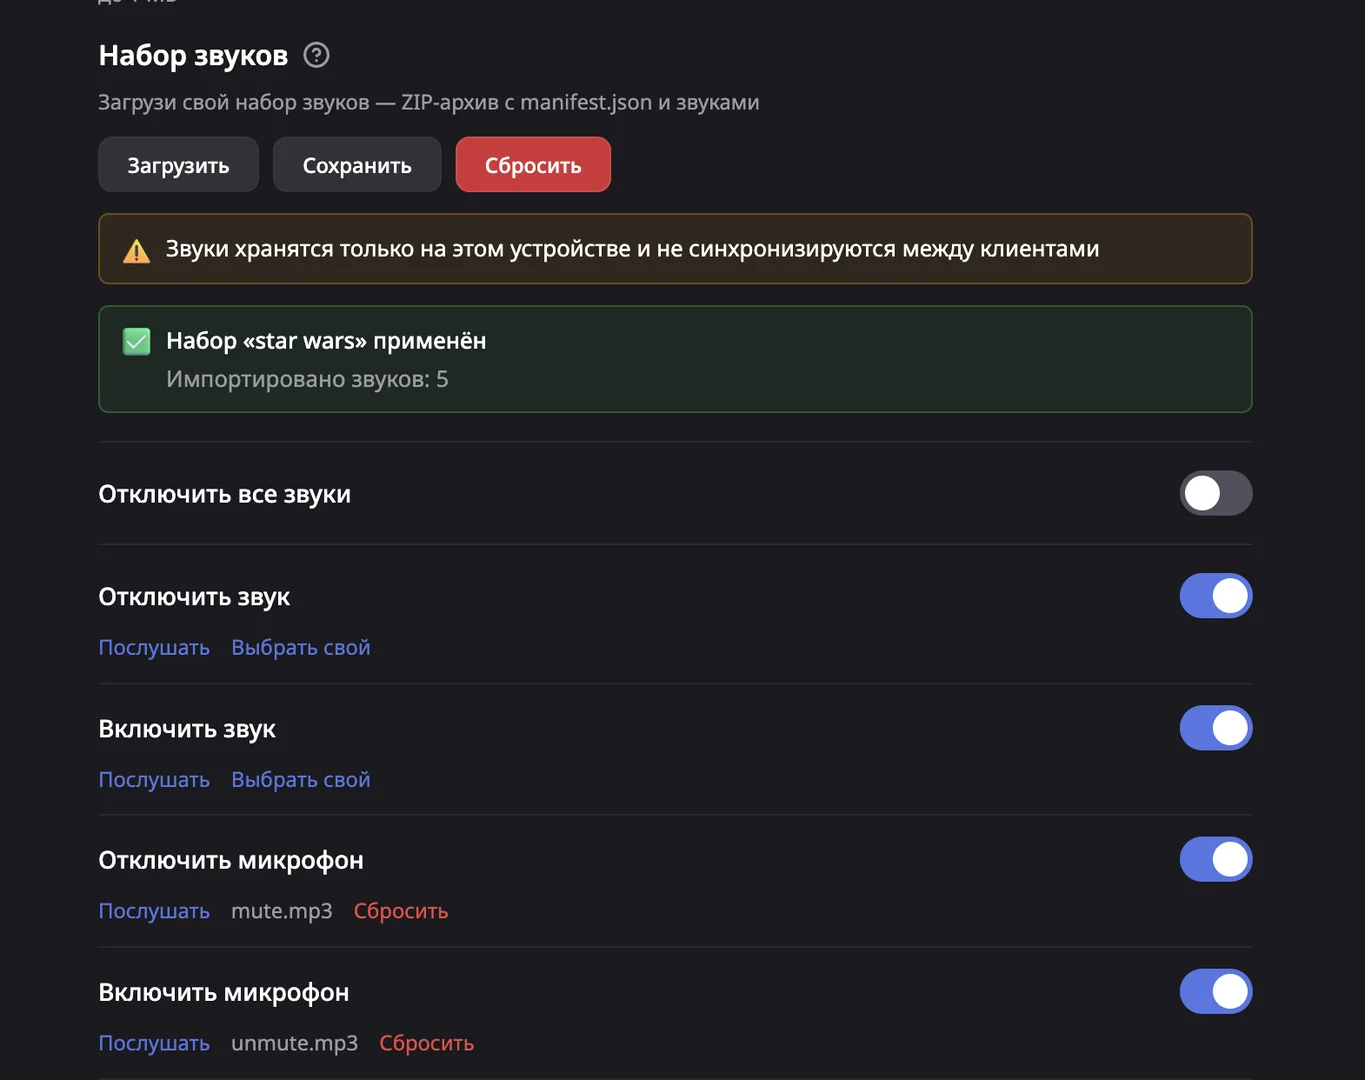Click the help icon beside Набор звуков
Screen dimensions: 1365x1080
coord(316,55)
